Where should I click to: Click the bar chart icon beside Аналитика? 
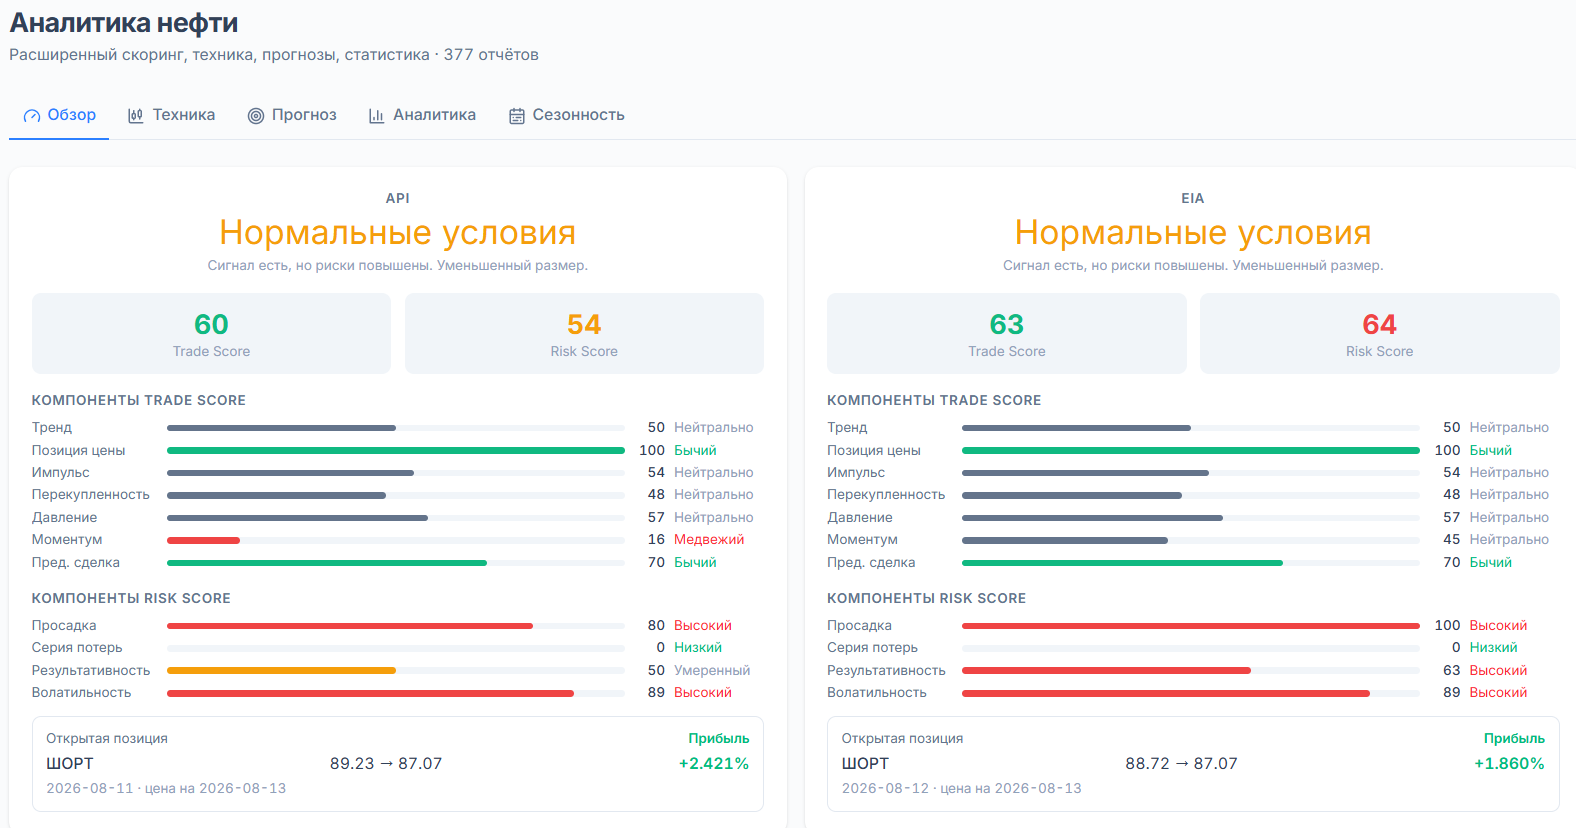pos(377,116)
